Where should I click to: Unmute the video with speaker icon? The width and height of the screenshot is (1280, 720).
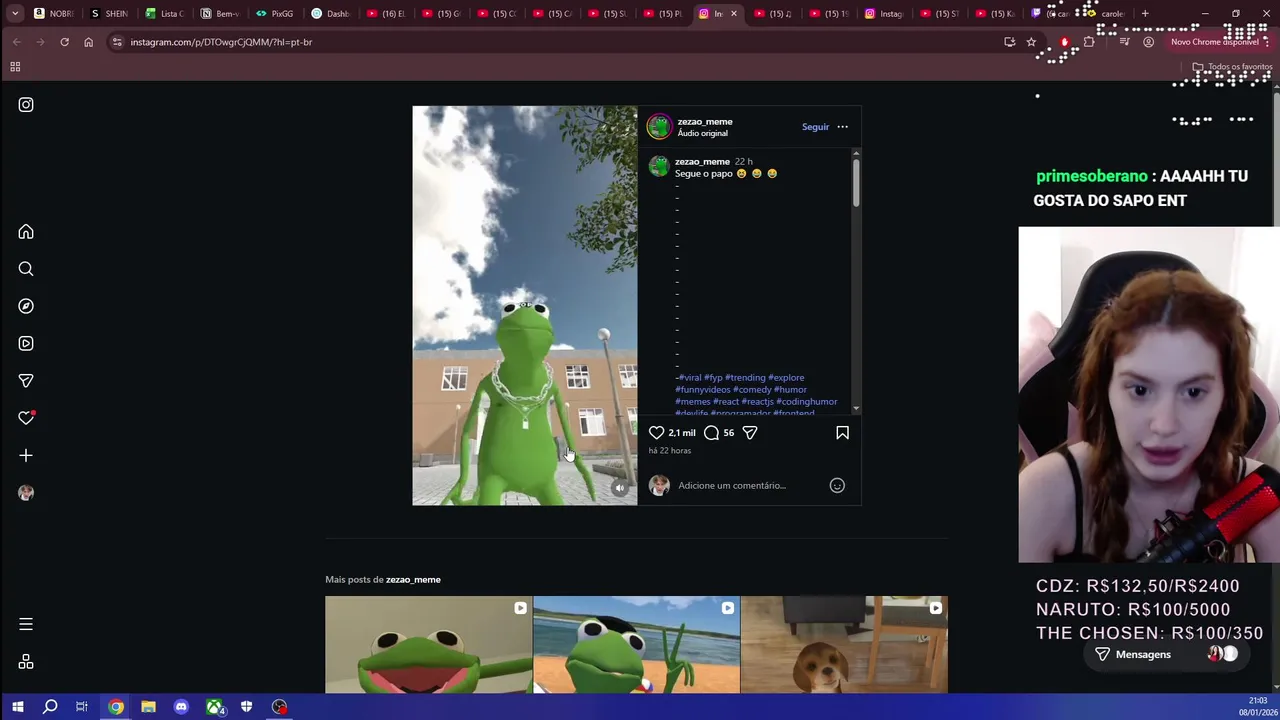(620, 488)
